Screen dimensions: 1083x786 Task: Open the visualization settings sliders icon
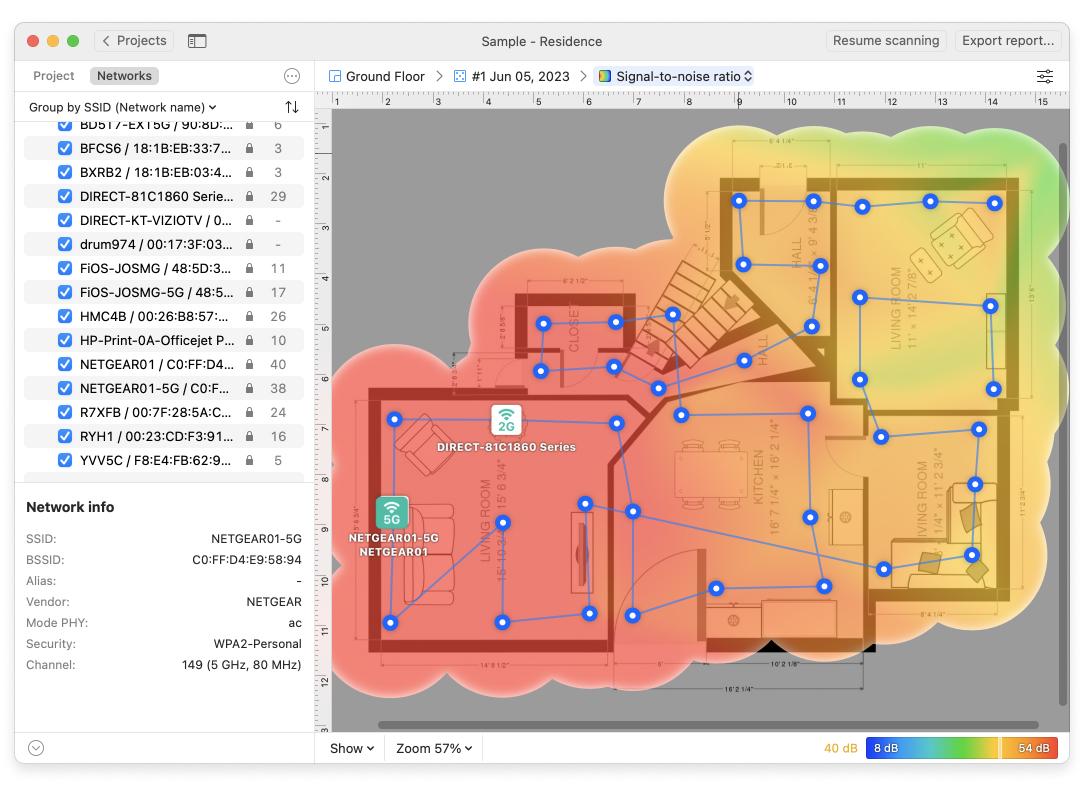point(1045,77)
